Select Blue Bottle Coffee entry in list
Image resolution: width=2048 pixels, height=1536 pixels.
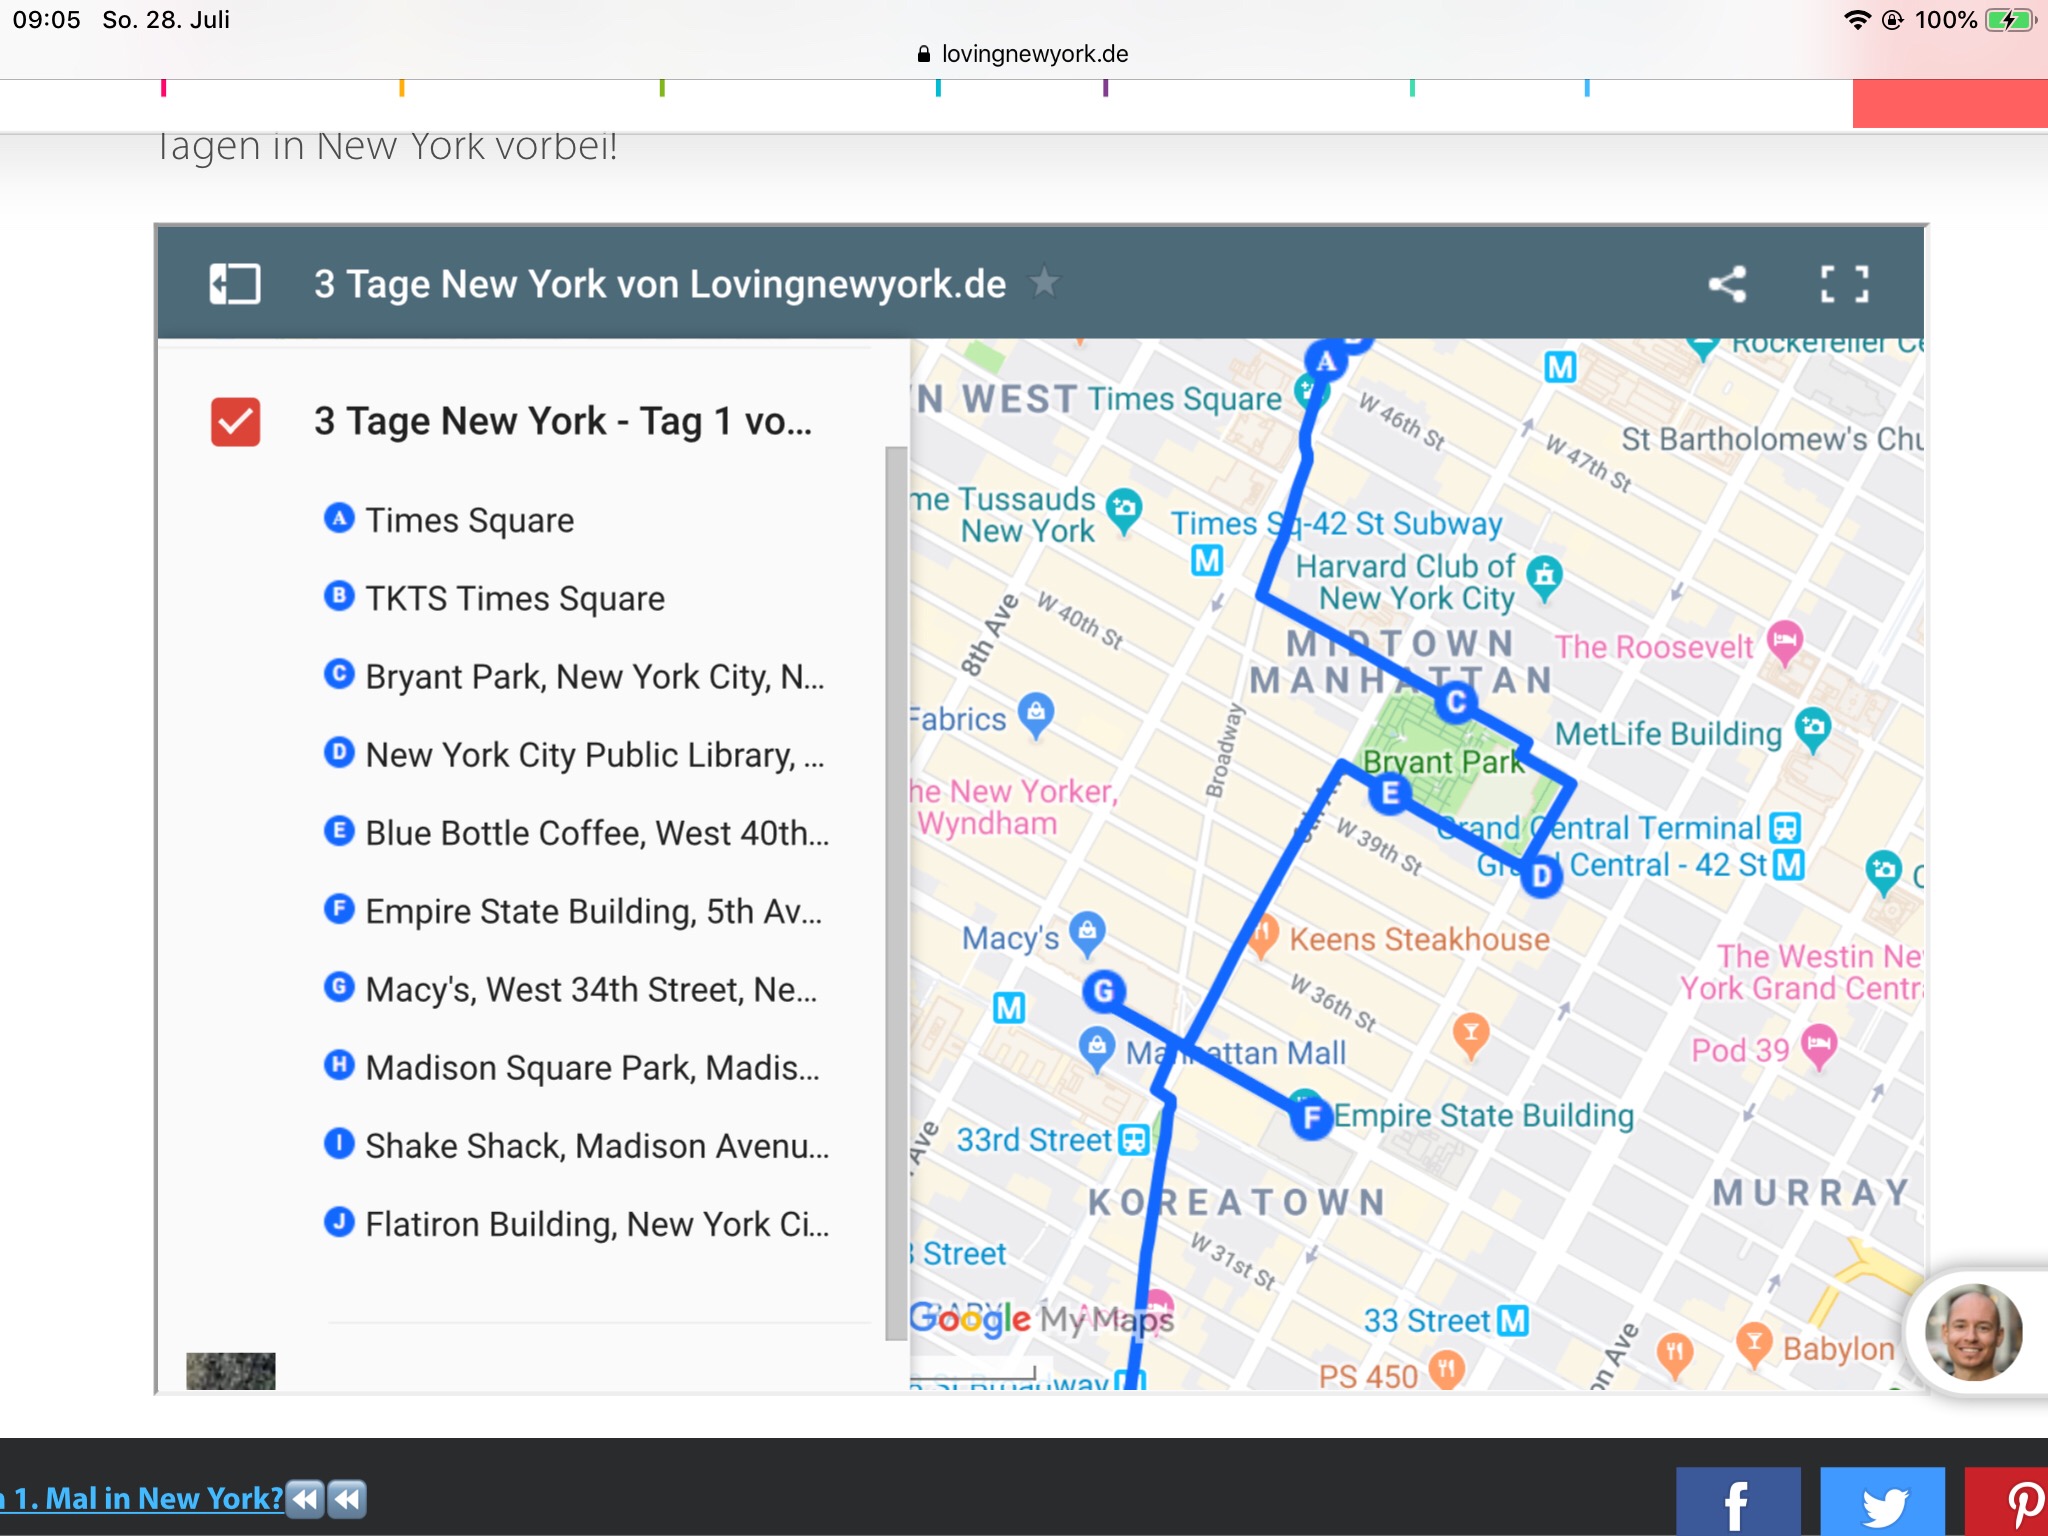tap(577, 832)
